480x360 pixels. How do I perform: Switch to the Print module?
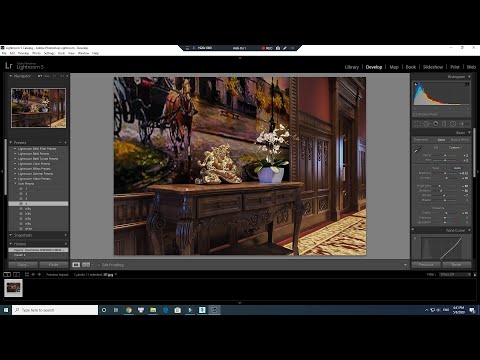[x=455, y=67]
